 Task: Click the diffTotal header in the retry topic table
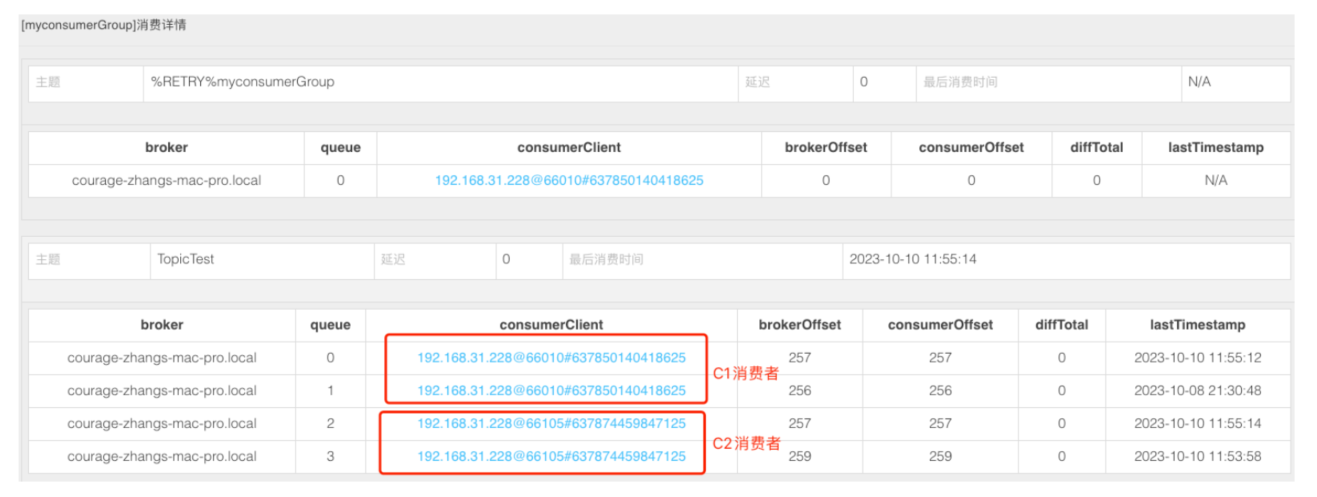[1096, 148]
